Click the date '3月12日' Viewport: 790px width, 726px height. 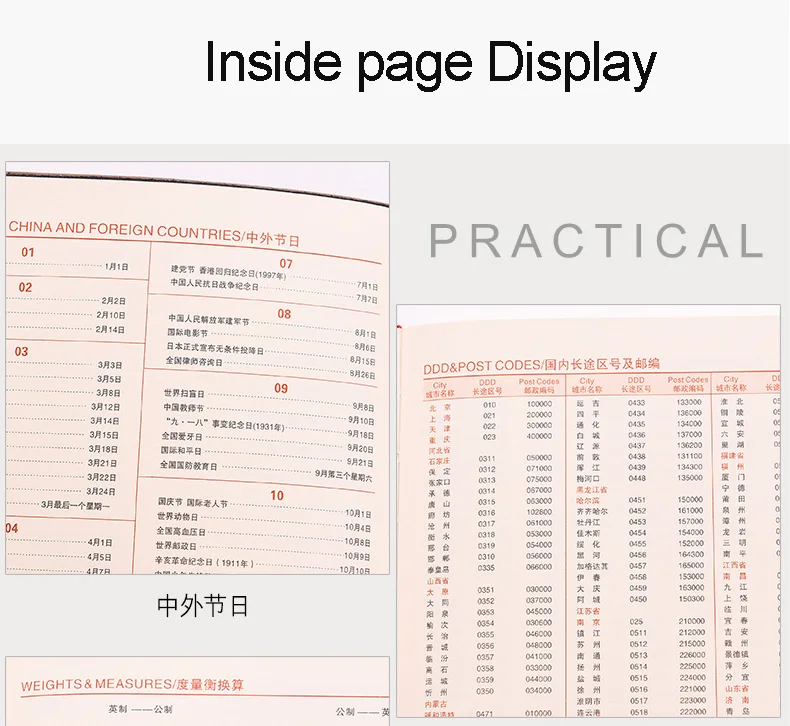105,407
